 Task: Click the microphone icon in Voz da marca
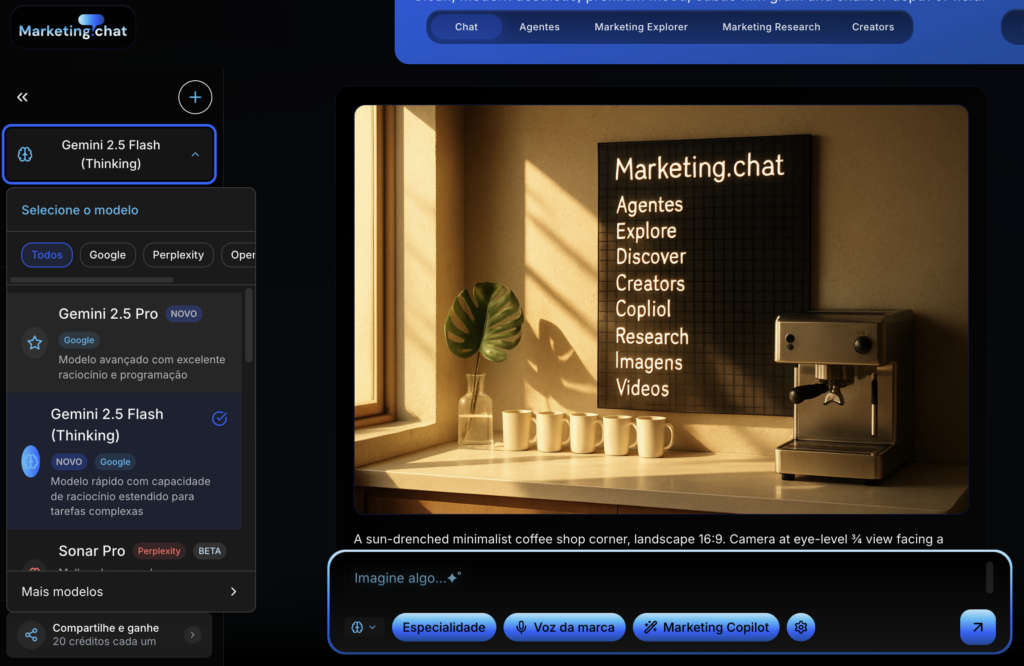coord(521,627)
